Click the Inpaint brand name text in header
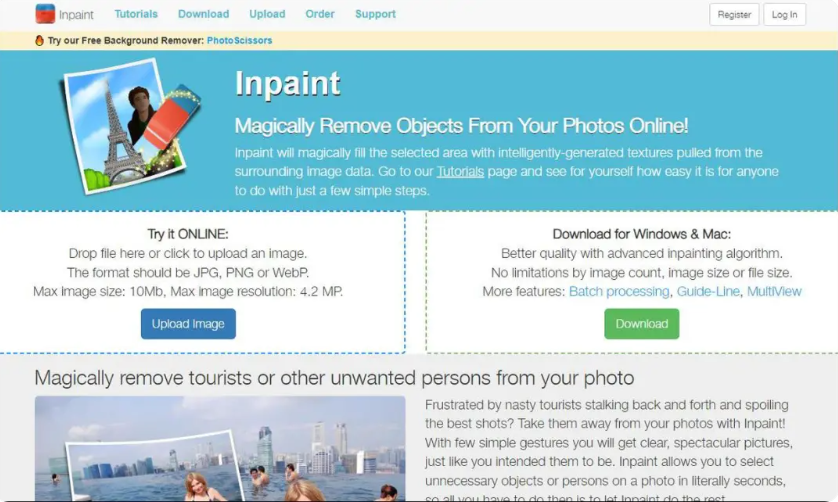This screenshot has height=502, width=838. [76, 15]
